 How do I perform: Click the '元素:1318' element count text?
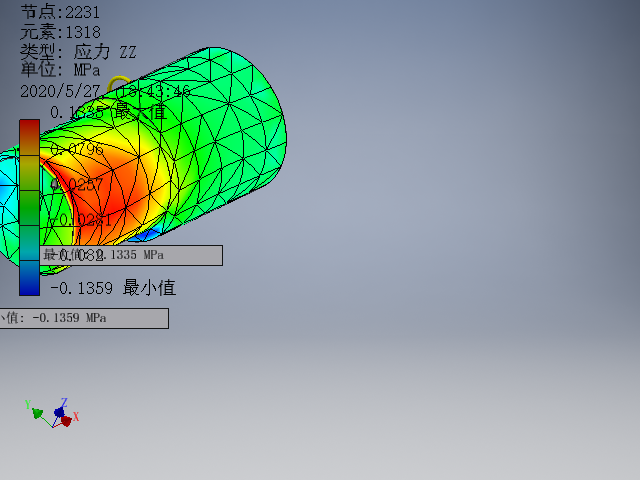60,32
